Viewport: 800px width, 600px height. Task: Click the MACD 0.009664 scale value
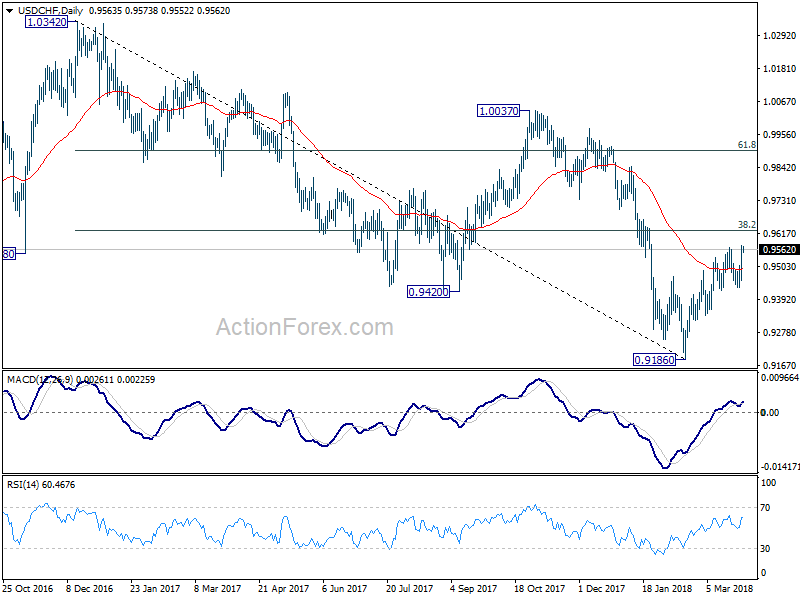(780, 378)
